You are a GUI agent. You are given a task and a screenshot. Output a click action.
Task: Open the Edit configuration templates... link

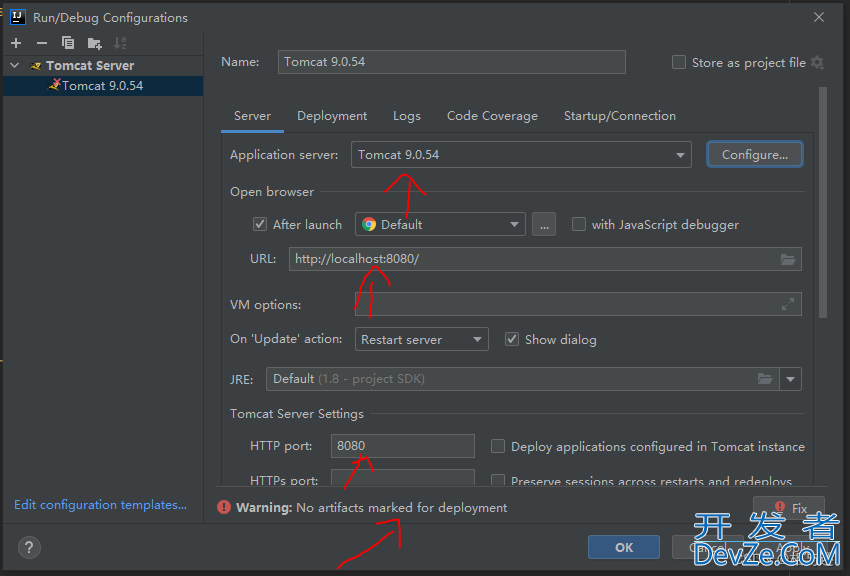[100, 505]
